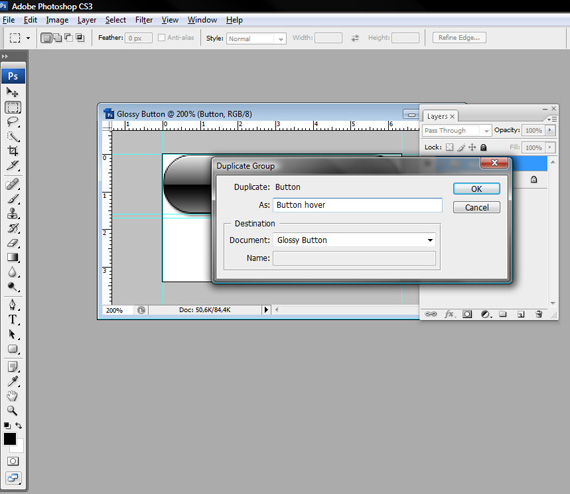Select the Lasso tool
The height and width of the screenshot is (494, 570).
(x=13, y=122)
